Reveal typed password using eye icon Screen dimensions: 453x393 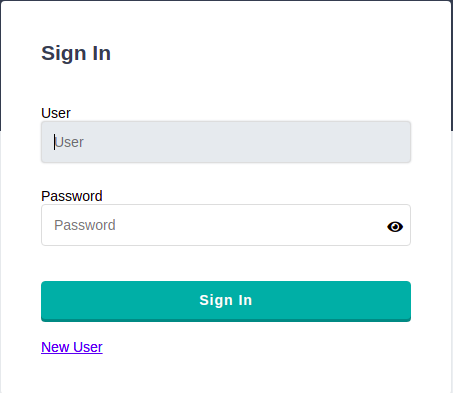(x=395, y=227)
